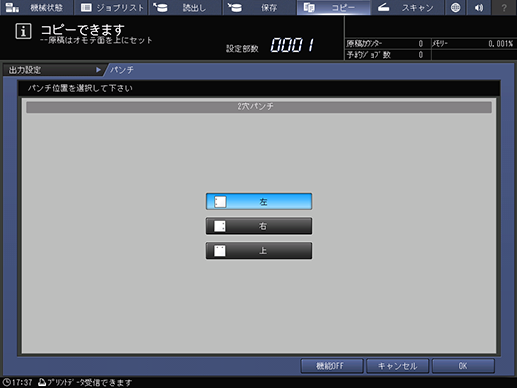The image size is (517, 388).
Task: Click the clock icon at 17:37
Action: coord(6,382)
